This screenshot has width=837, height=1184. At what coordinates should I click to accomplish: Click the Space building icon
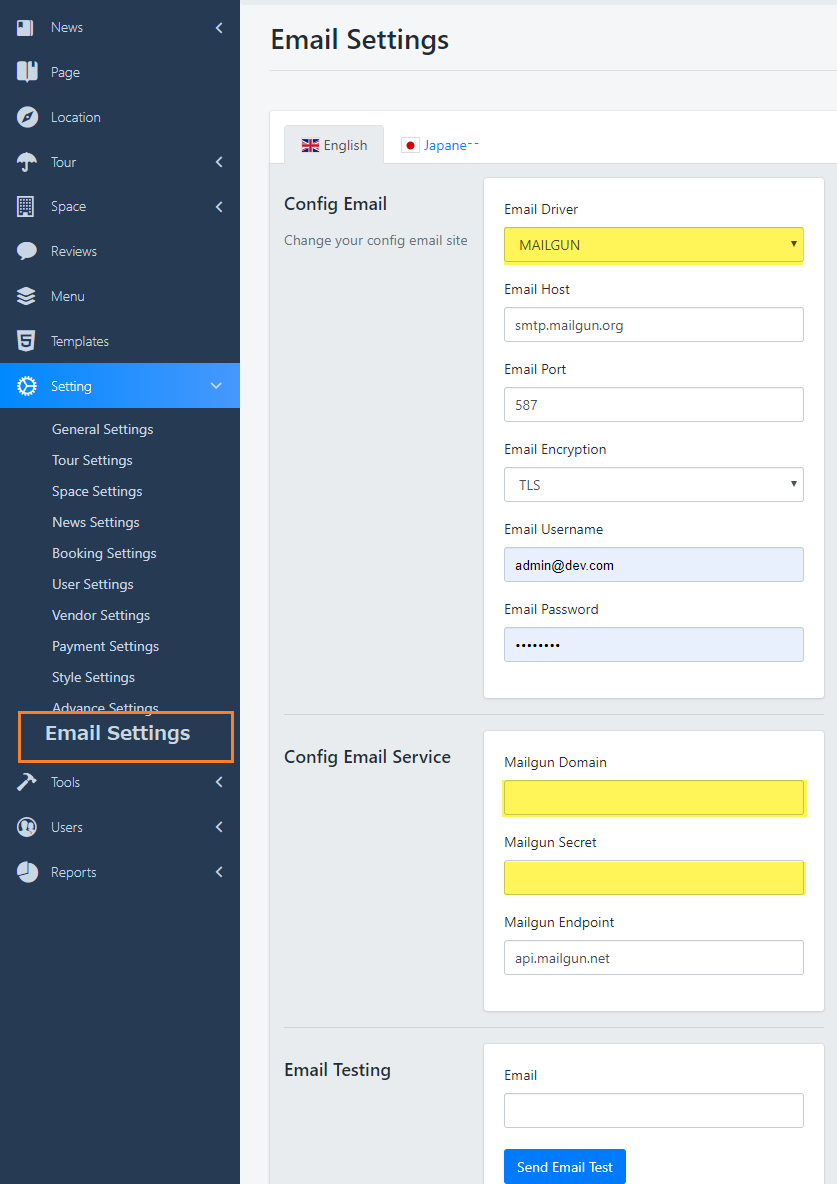[27, 207]
